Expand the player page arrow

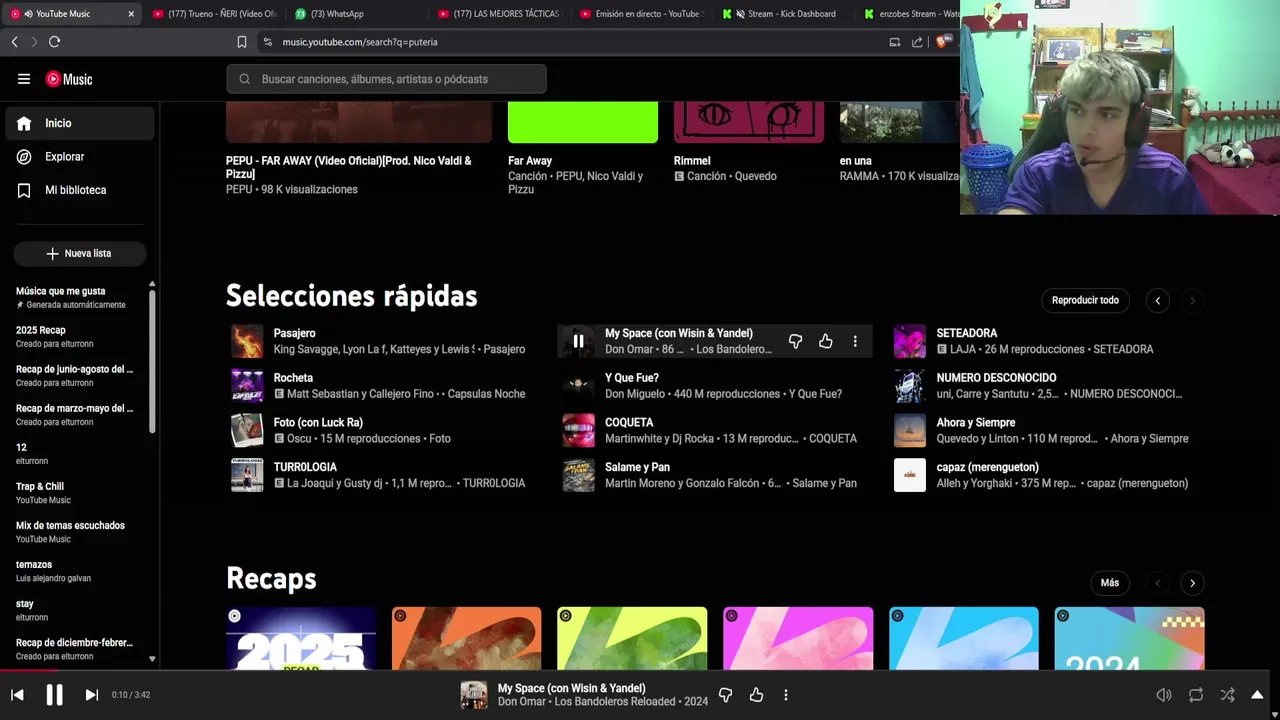[1257, 695]
